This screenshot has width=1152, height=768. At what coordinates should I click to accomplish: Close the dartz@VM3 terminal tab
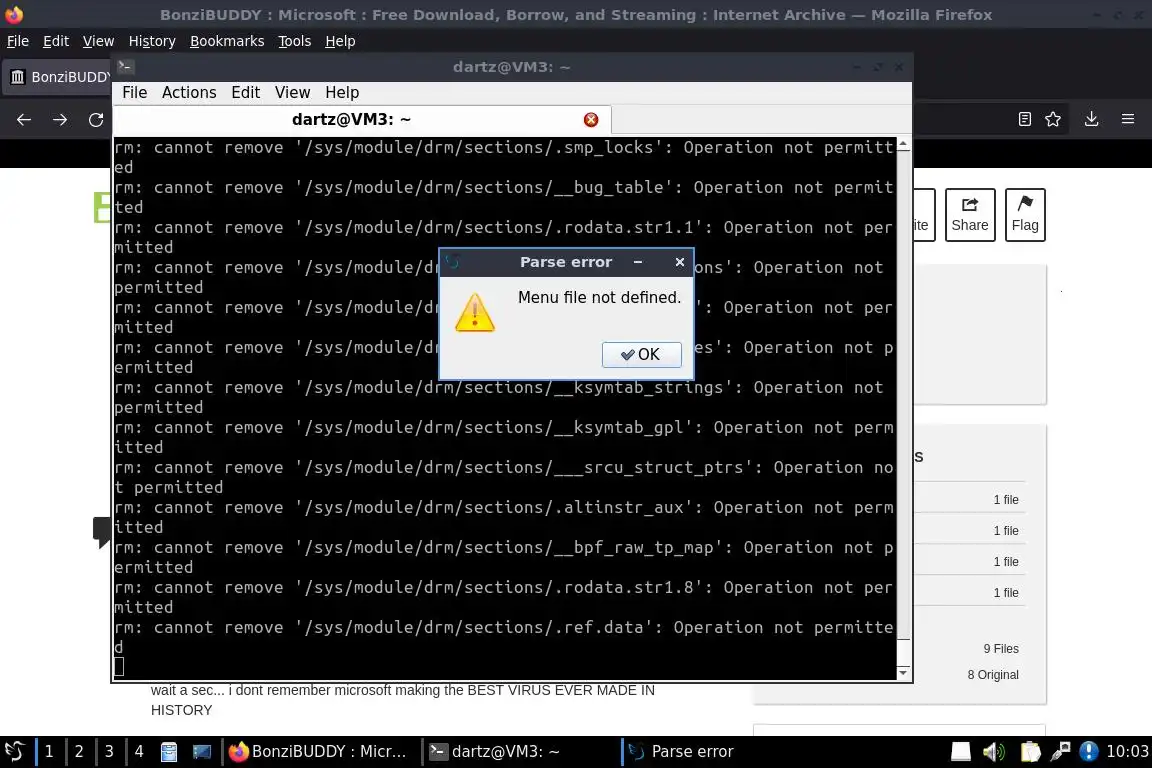click(x=591, y=120)
